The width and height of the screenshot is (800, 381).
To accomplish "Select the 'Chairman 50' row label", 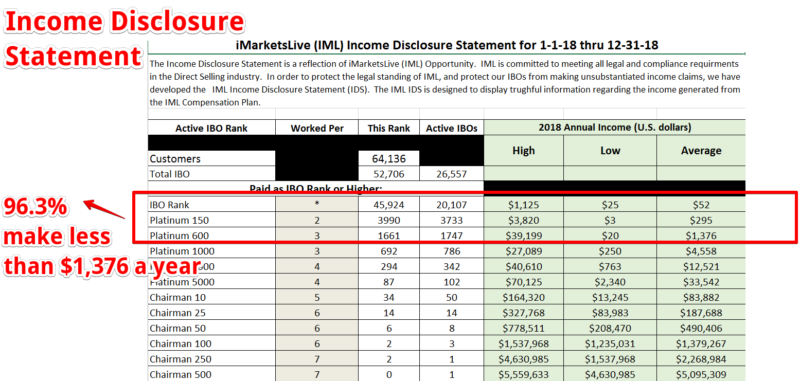I will [211, 328].
